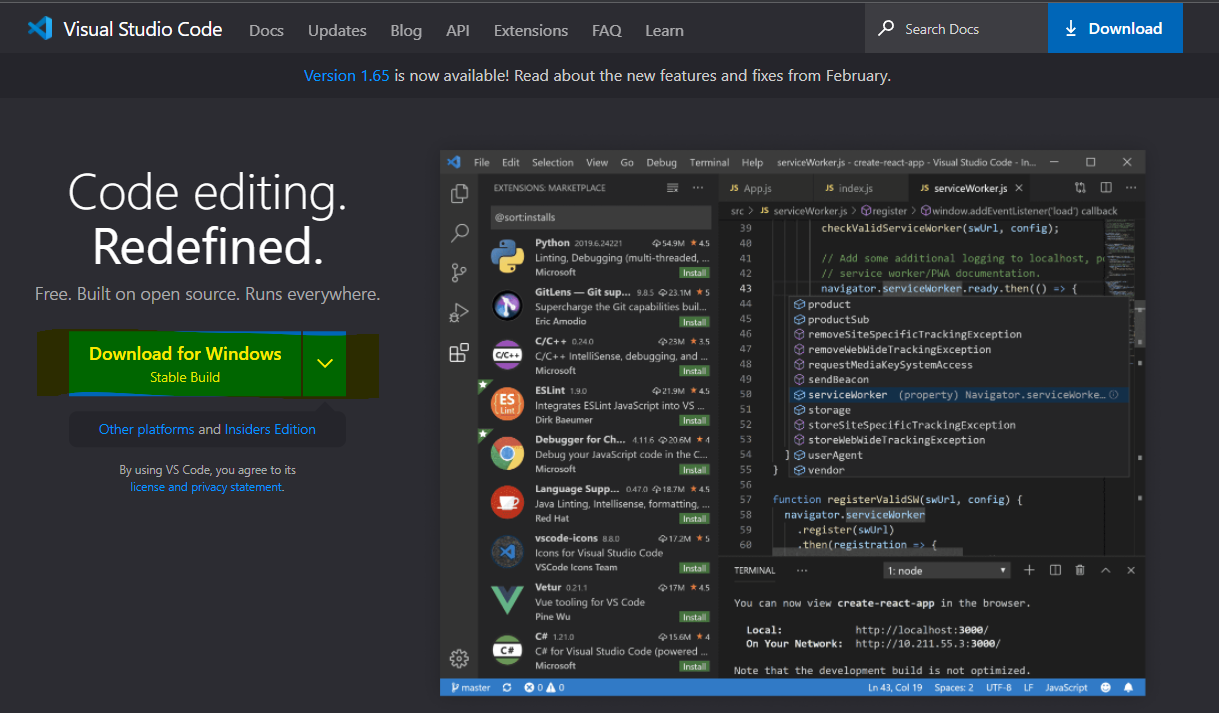Click the split terminal icon
The width and height of the screenshot is (1219, 713).
coord(1055,570)
